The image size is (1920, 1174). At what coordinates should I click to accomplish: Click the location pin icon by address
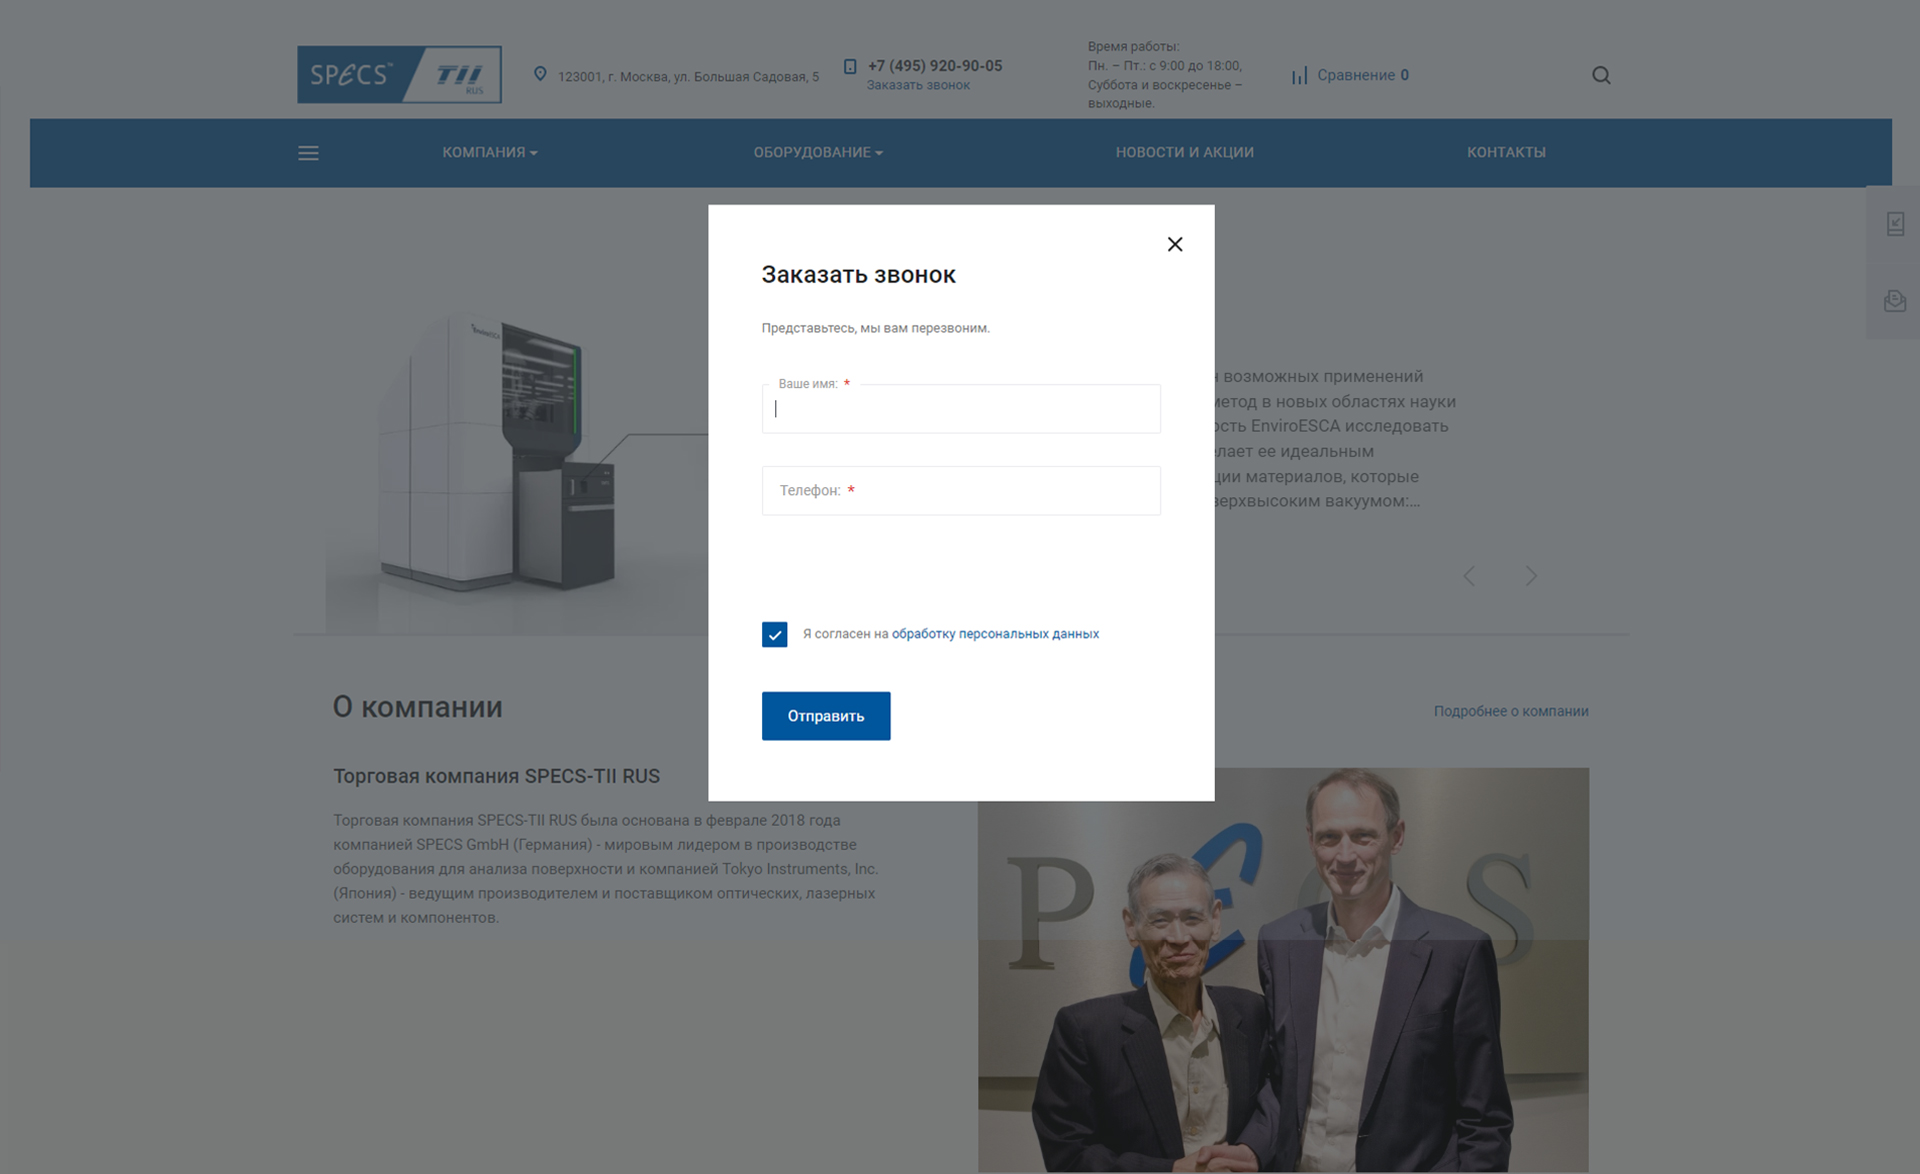pyautogui.click(x=540, y=74)
